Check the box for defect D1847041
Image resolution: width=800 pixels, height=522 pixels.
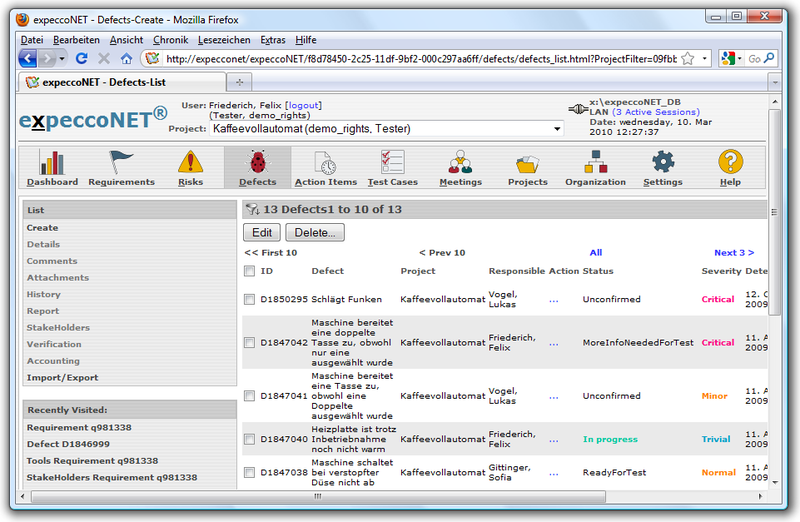click(249, 396)
